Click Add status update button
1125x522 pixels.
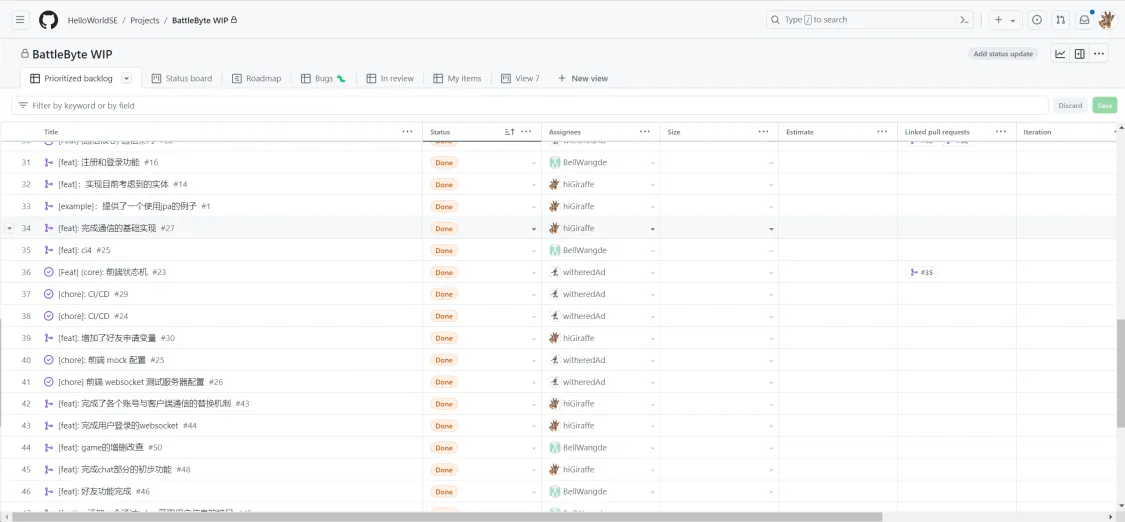pyautogui.click(x=1003, y=54)
